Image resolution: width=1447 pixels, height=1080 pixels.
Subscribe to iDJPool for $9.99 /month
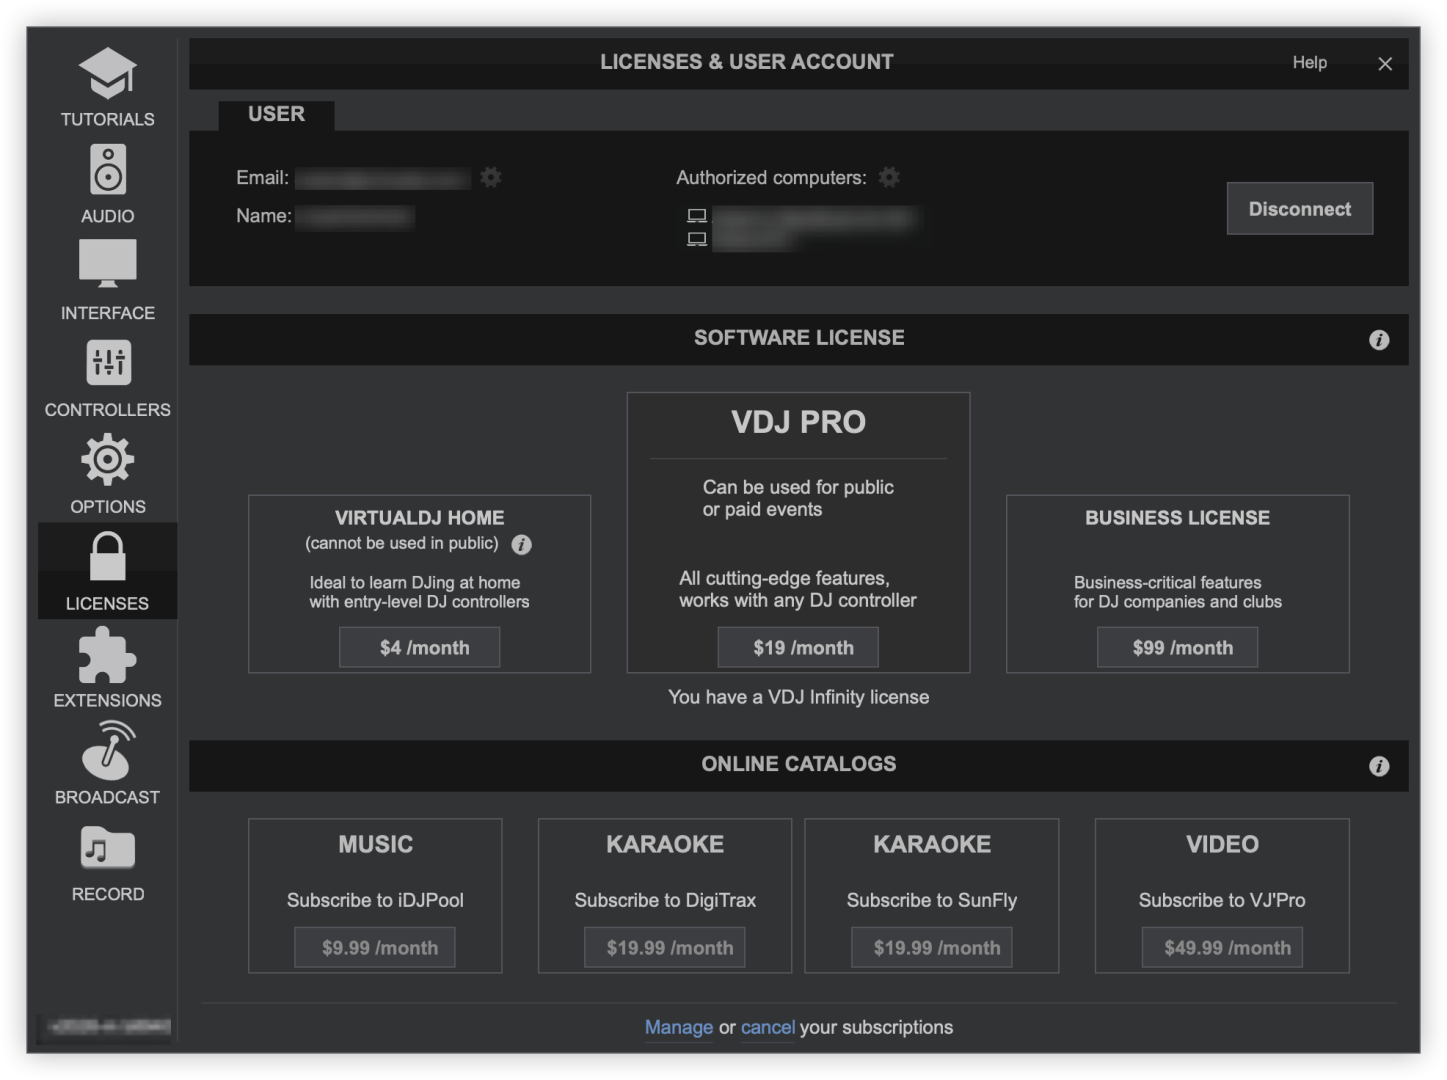tap(375, 947)
